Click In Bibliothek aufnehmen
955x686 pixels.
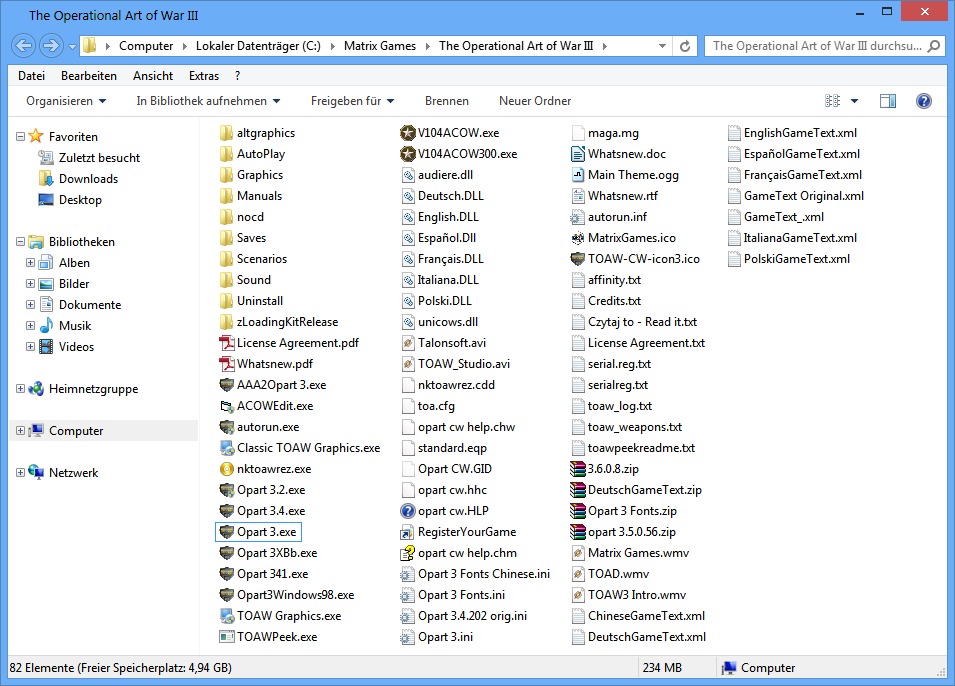point(208,101)
